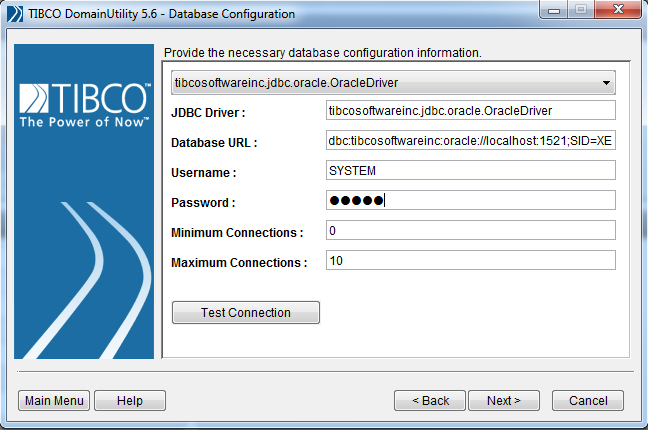Click the 'Minimum Connections :' label
The image size is (648, 430).
click(x=237, y=233)
